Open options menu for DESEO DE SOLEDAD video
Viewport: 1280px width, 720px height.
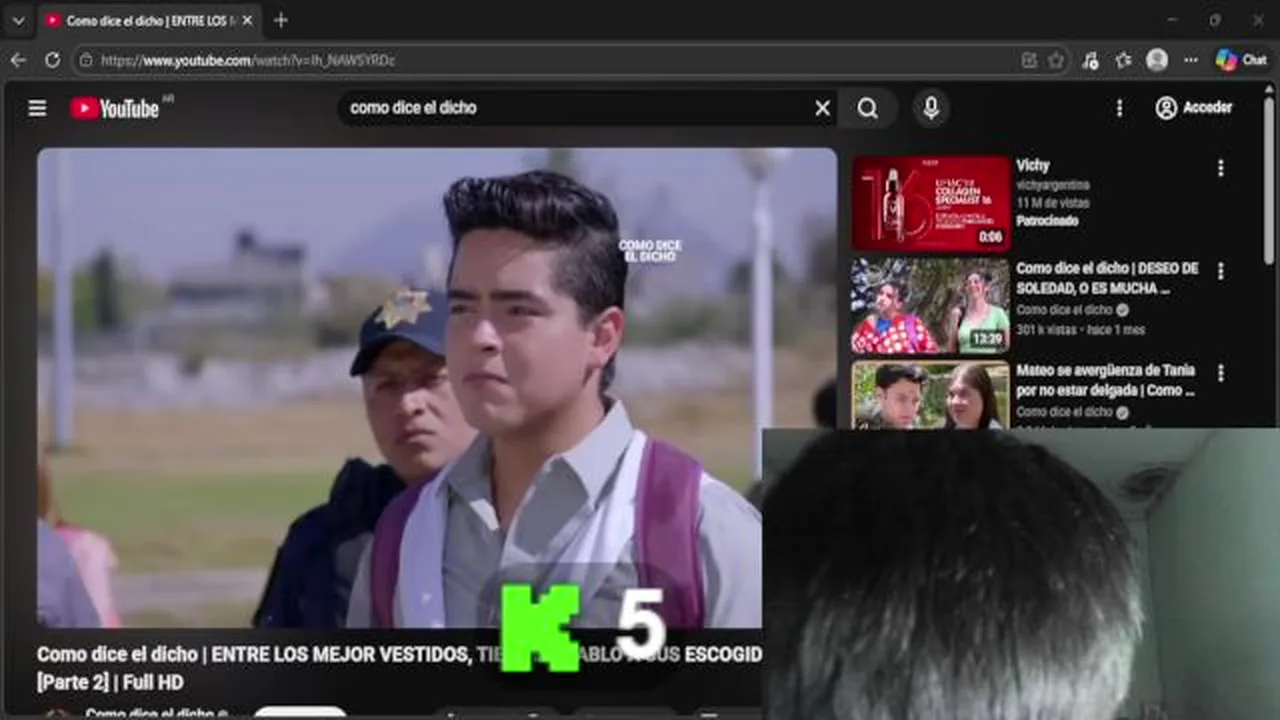[x=1220, y=271]
